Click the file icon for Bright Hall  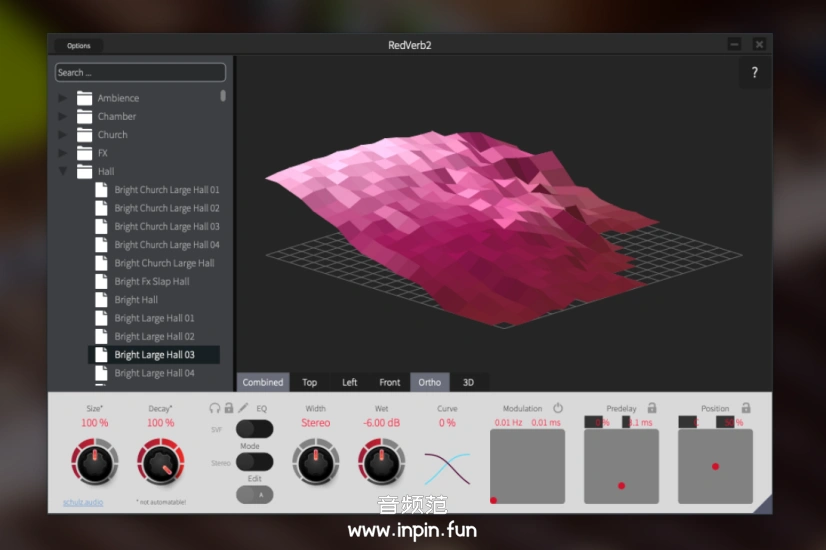click(101, 300)
